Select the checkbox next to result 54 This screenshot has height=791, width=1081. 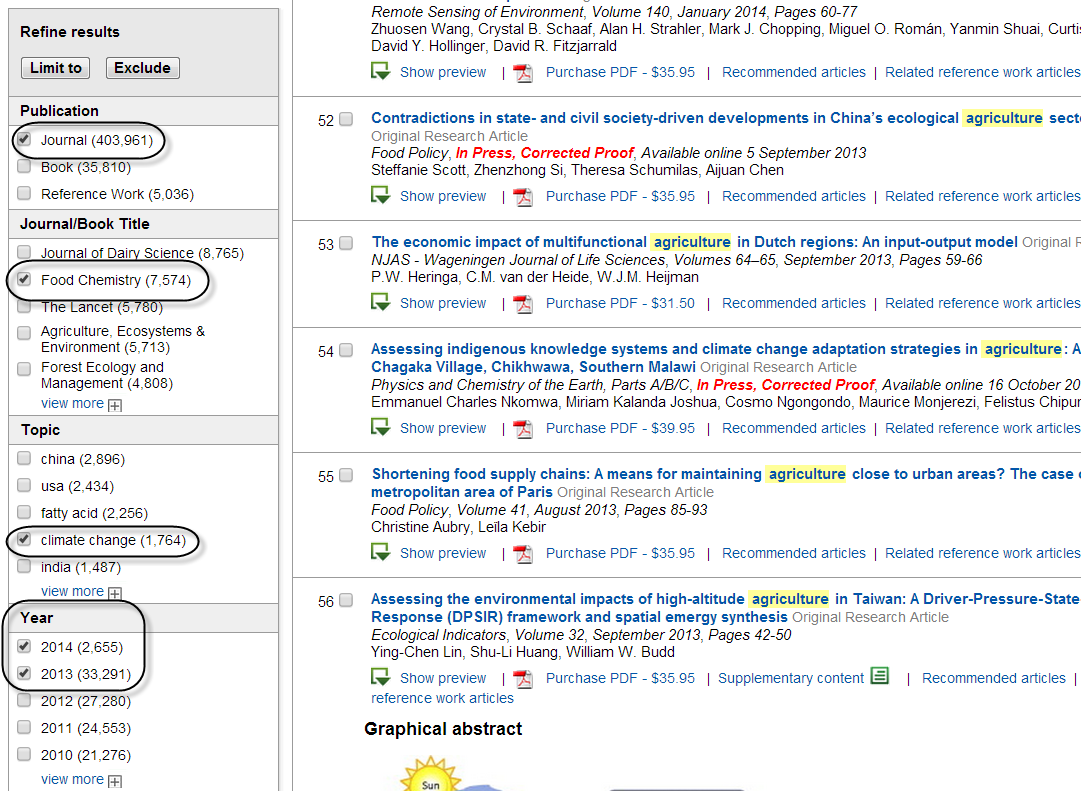pos(346,351)
